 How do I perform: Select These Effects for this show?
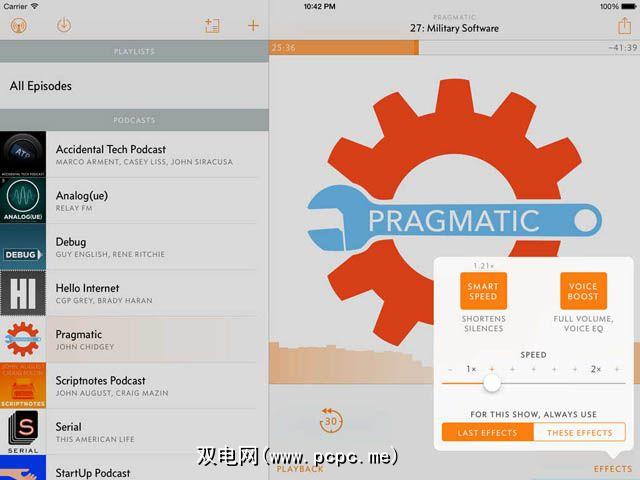(x=580, y=432)
